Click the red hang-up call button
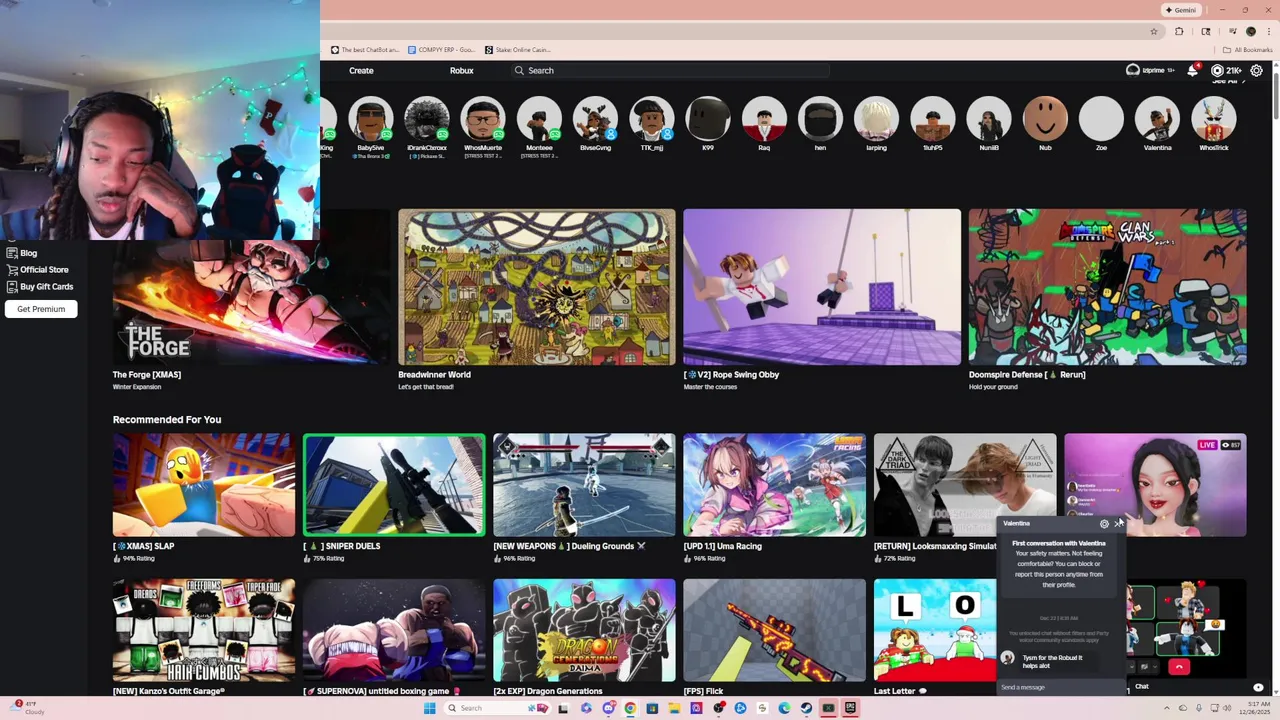The image size is (1280, 720). point(1179,667)
